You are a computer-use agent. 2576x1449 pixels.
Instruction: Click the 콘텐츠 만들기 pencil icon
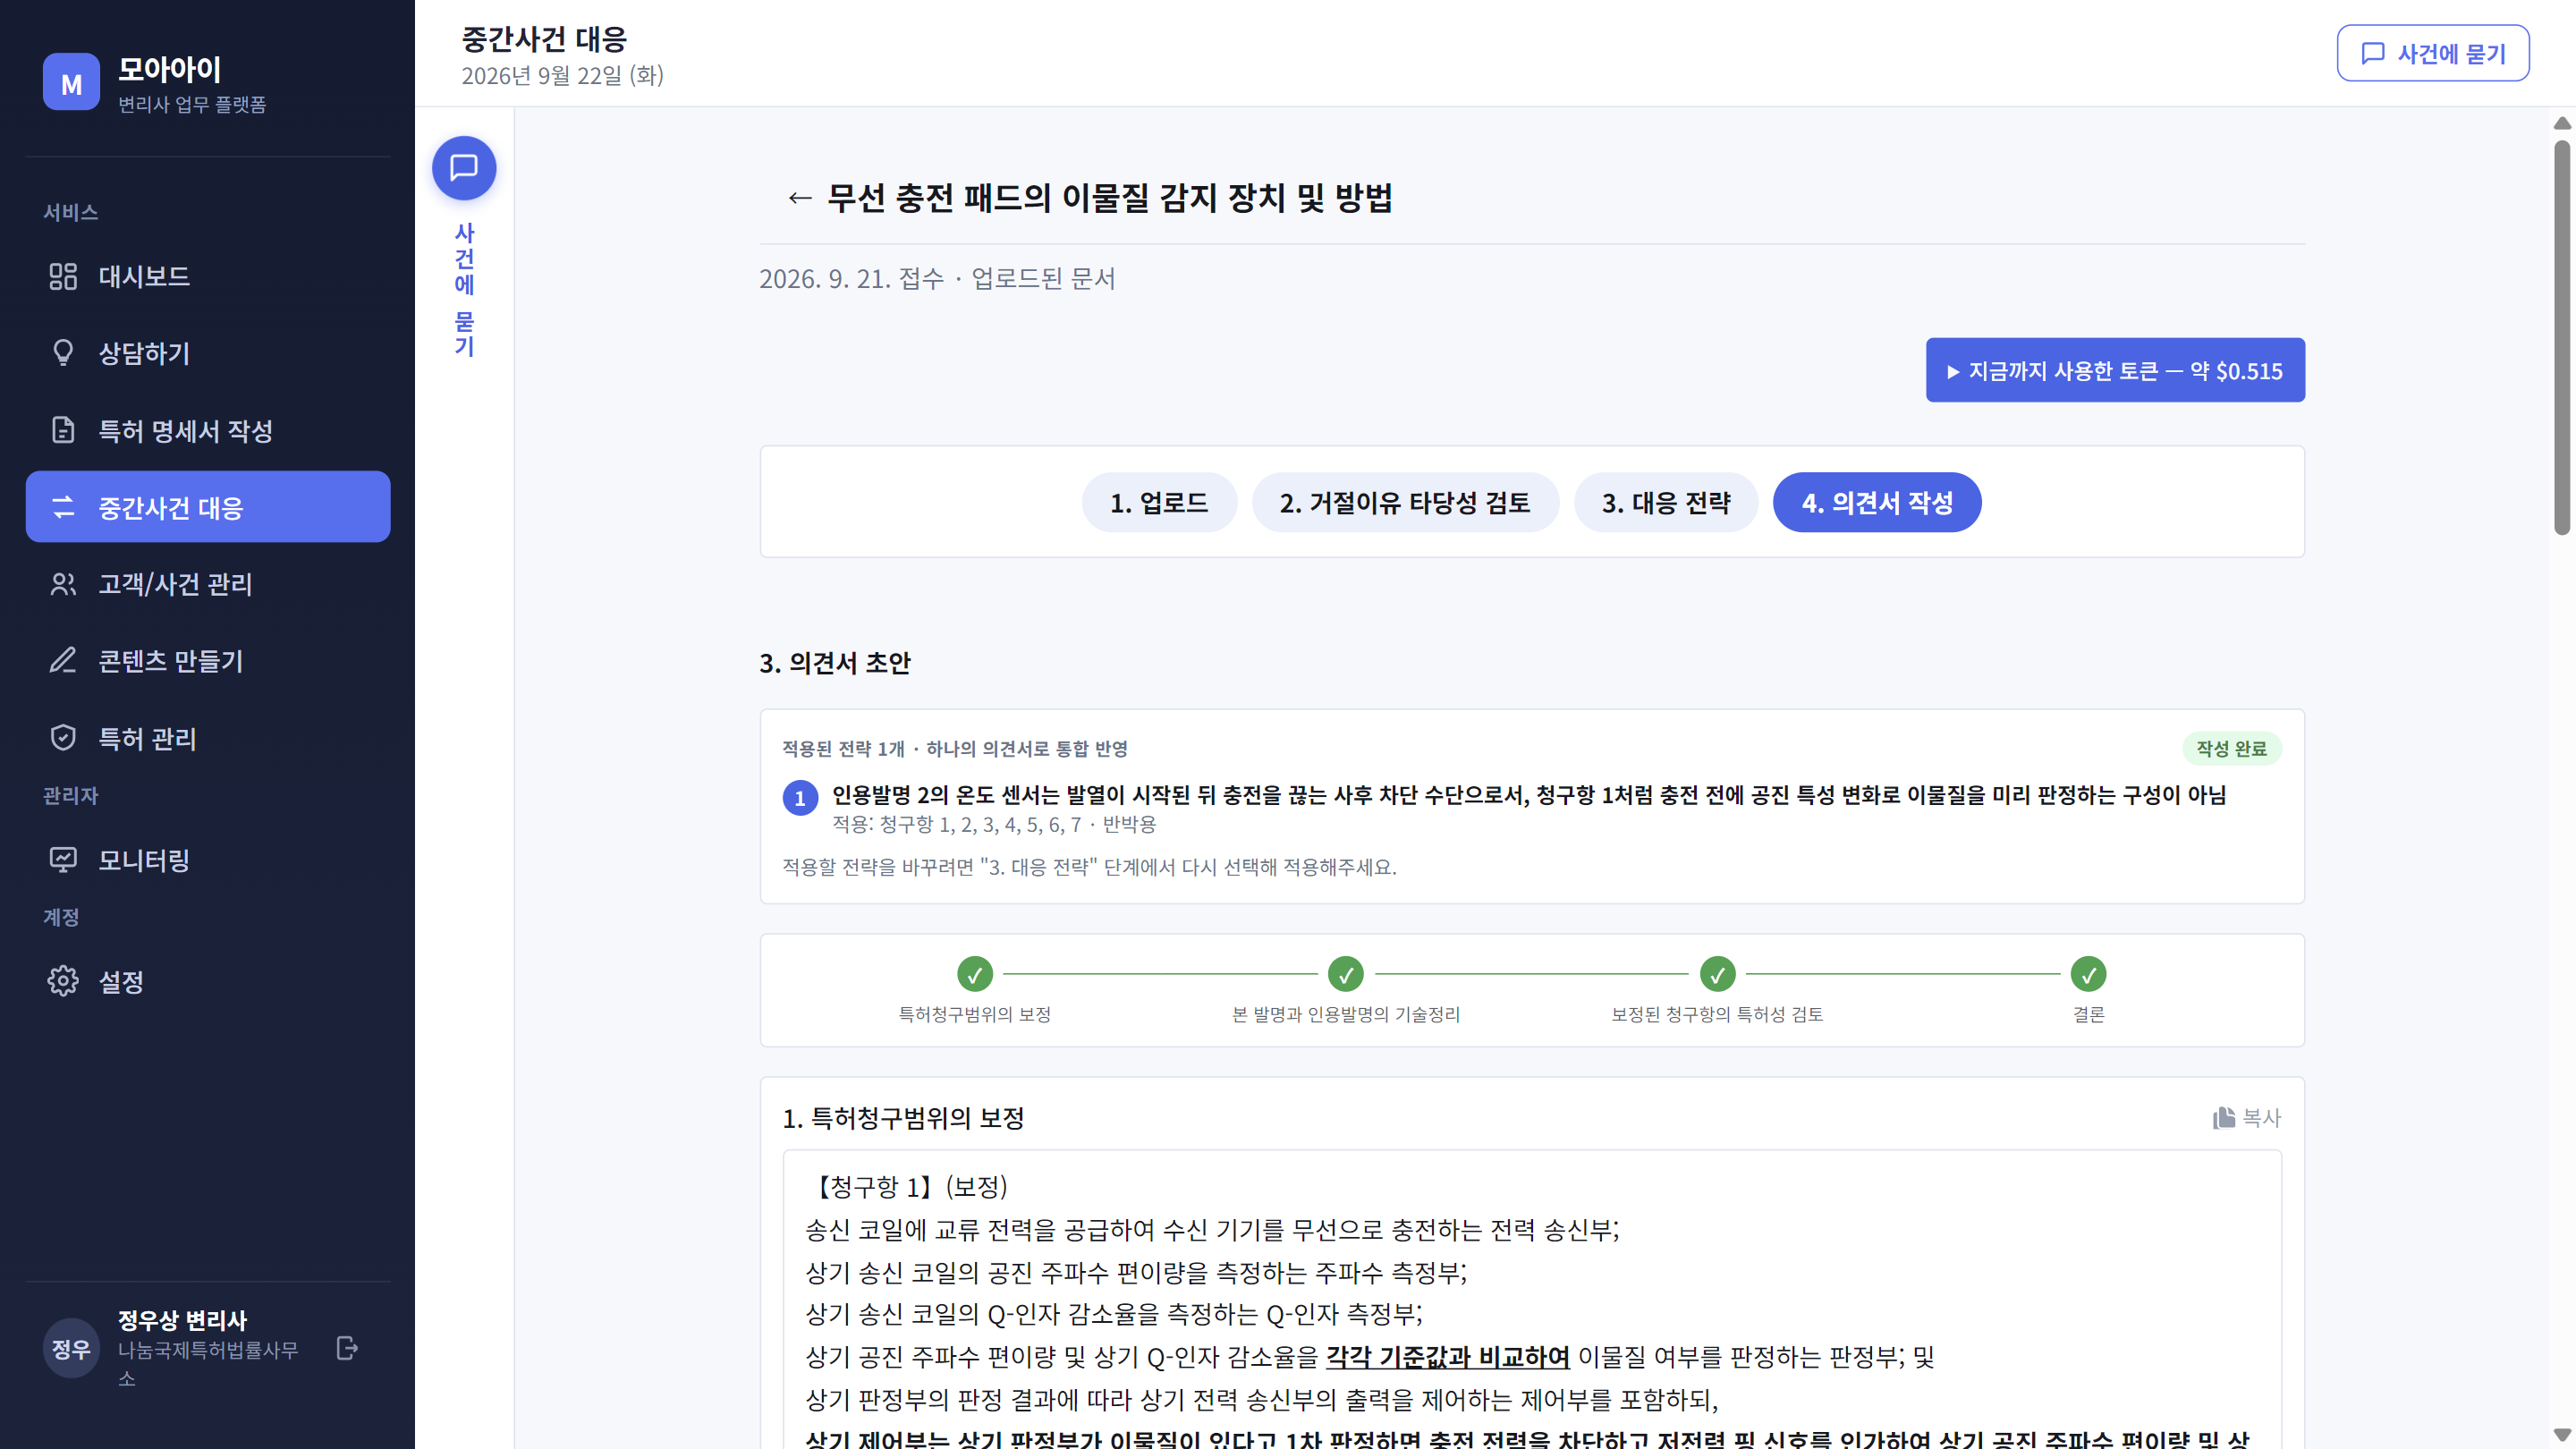[x=63, y=661]
